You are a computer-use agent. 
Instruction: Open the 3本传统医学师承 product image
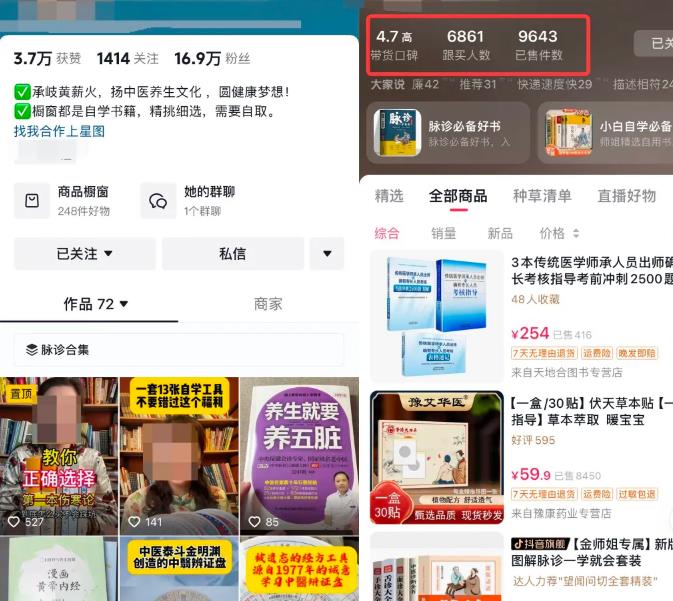[x=437, y=316]
